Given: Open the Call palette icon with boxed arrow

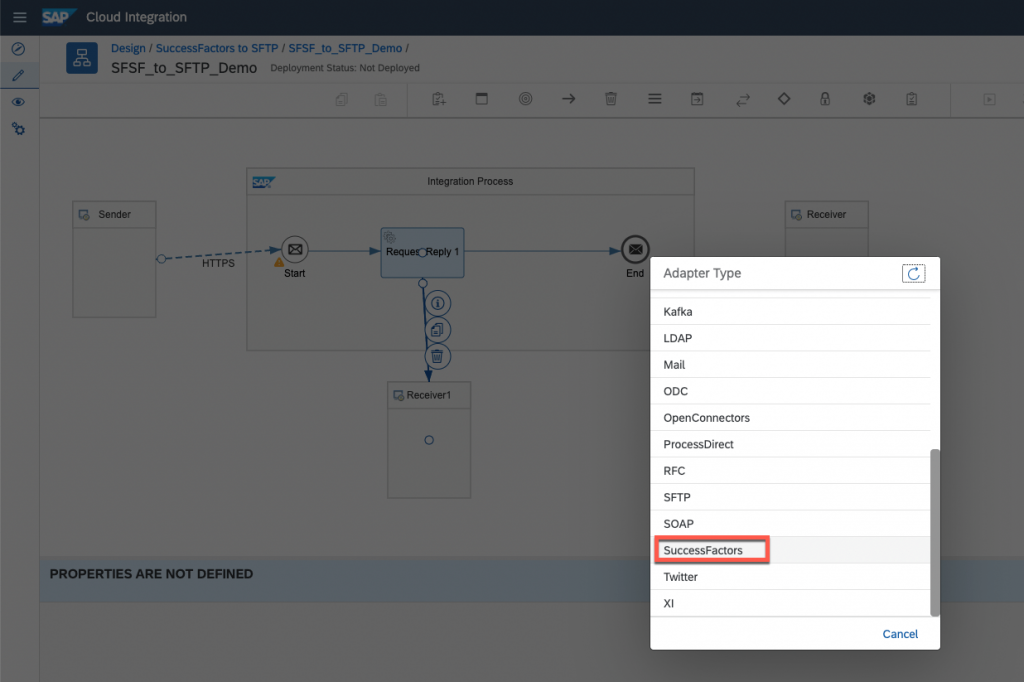Looking at the screenshot, I should 697,99.
